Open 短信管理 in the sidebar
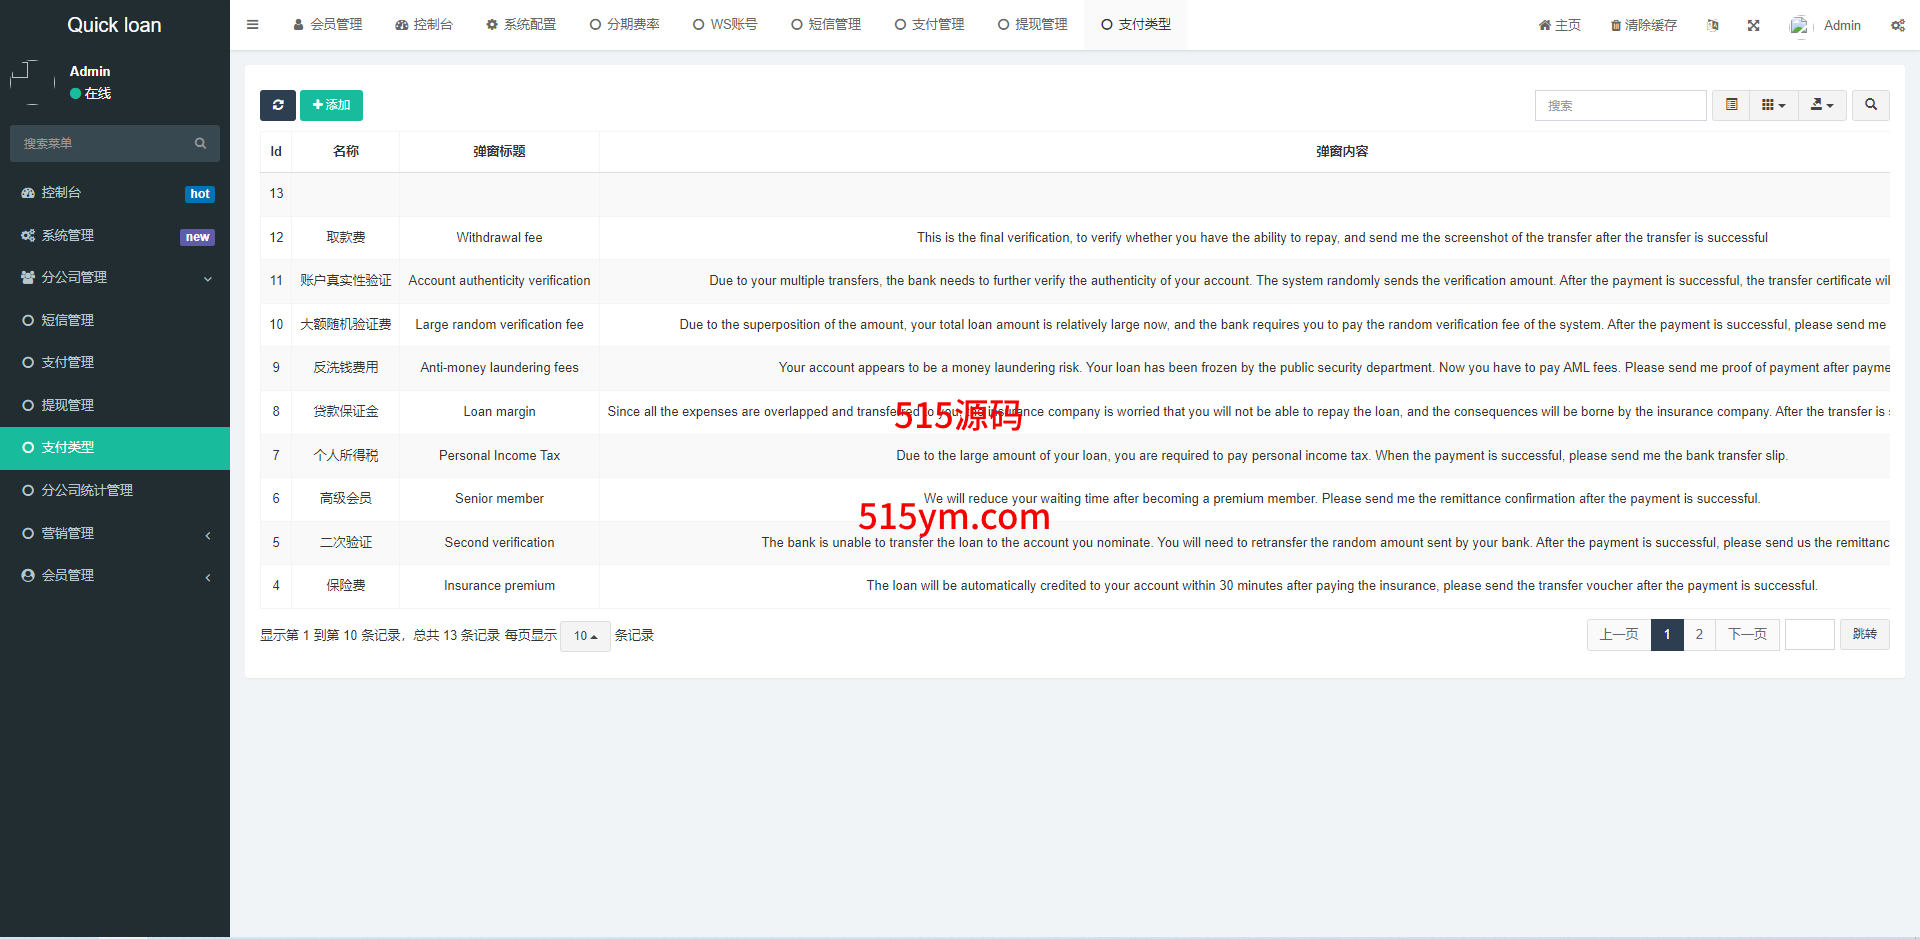The image size is (1920, 939). pyautogui.click(x=67, y=320)
